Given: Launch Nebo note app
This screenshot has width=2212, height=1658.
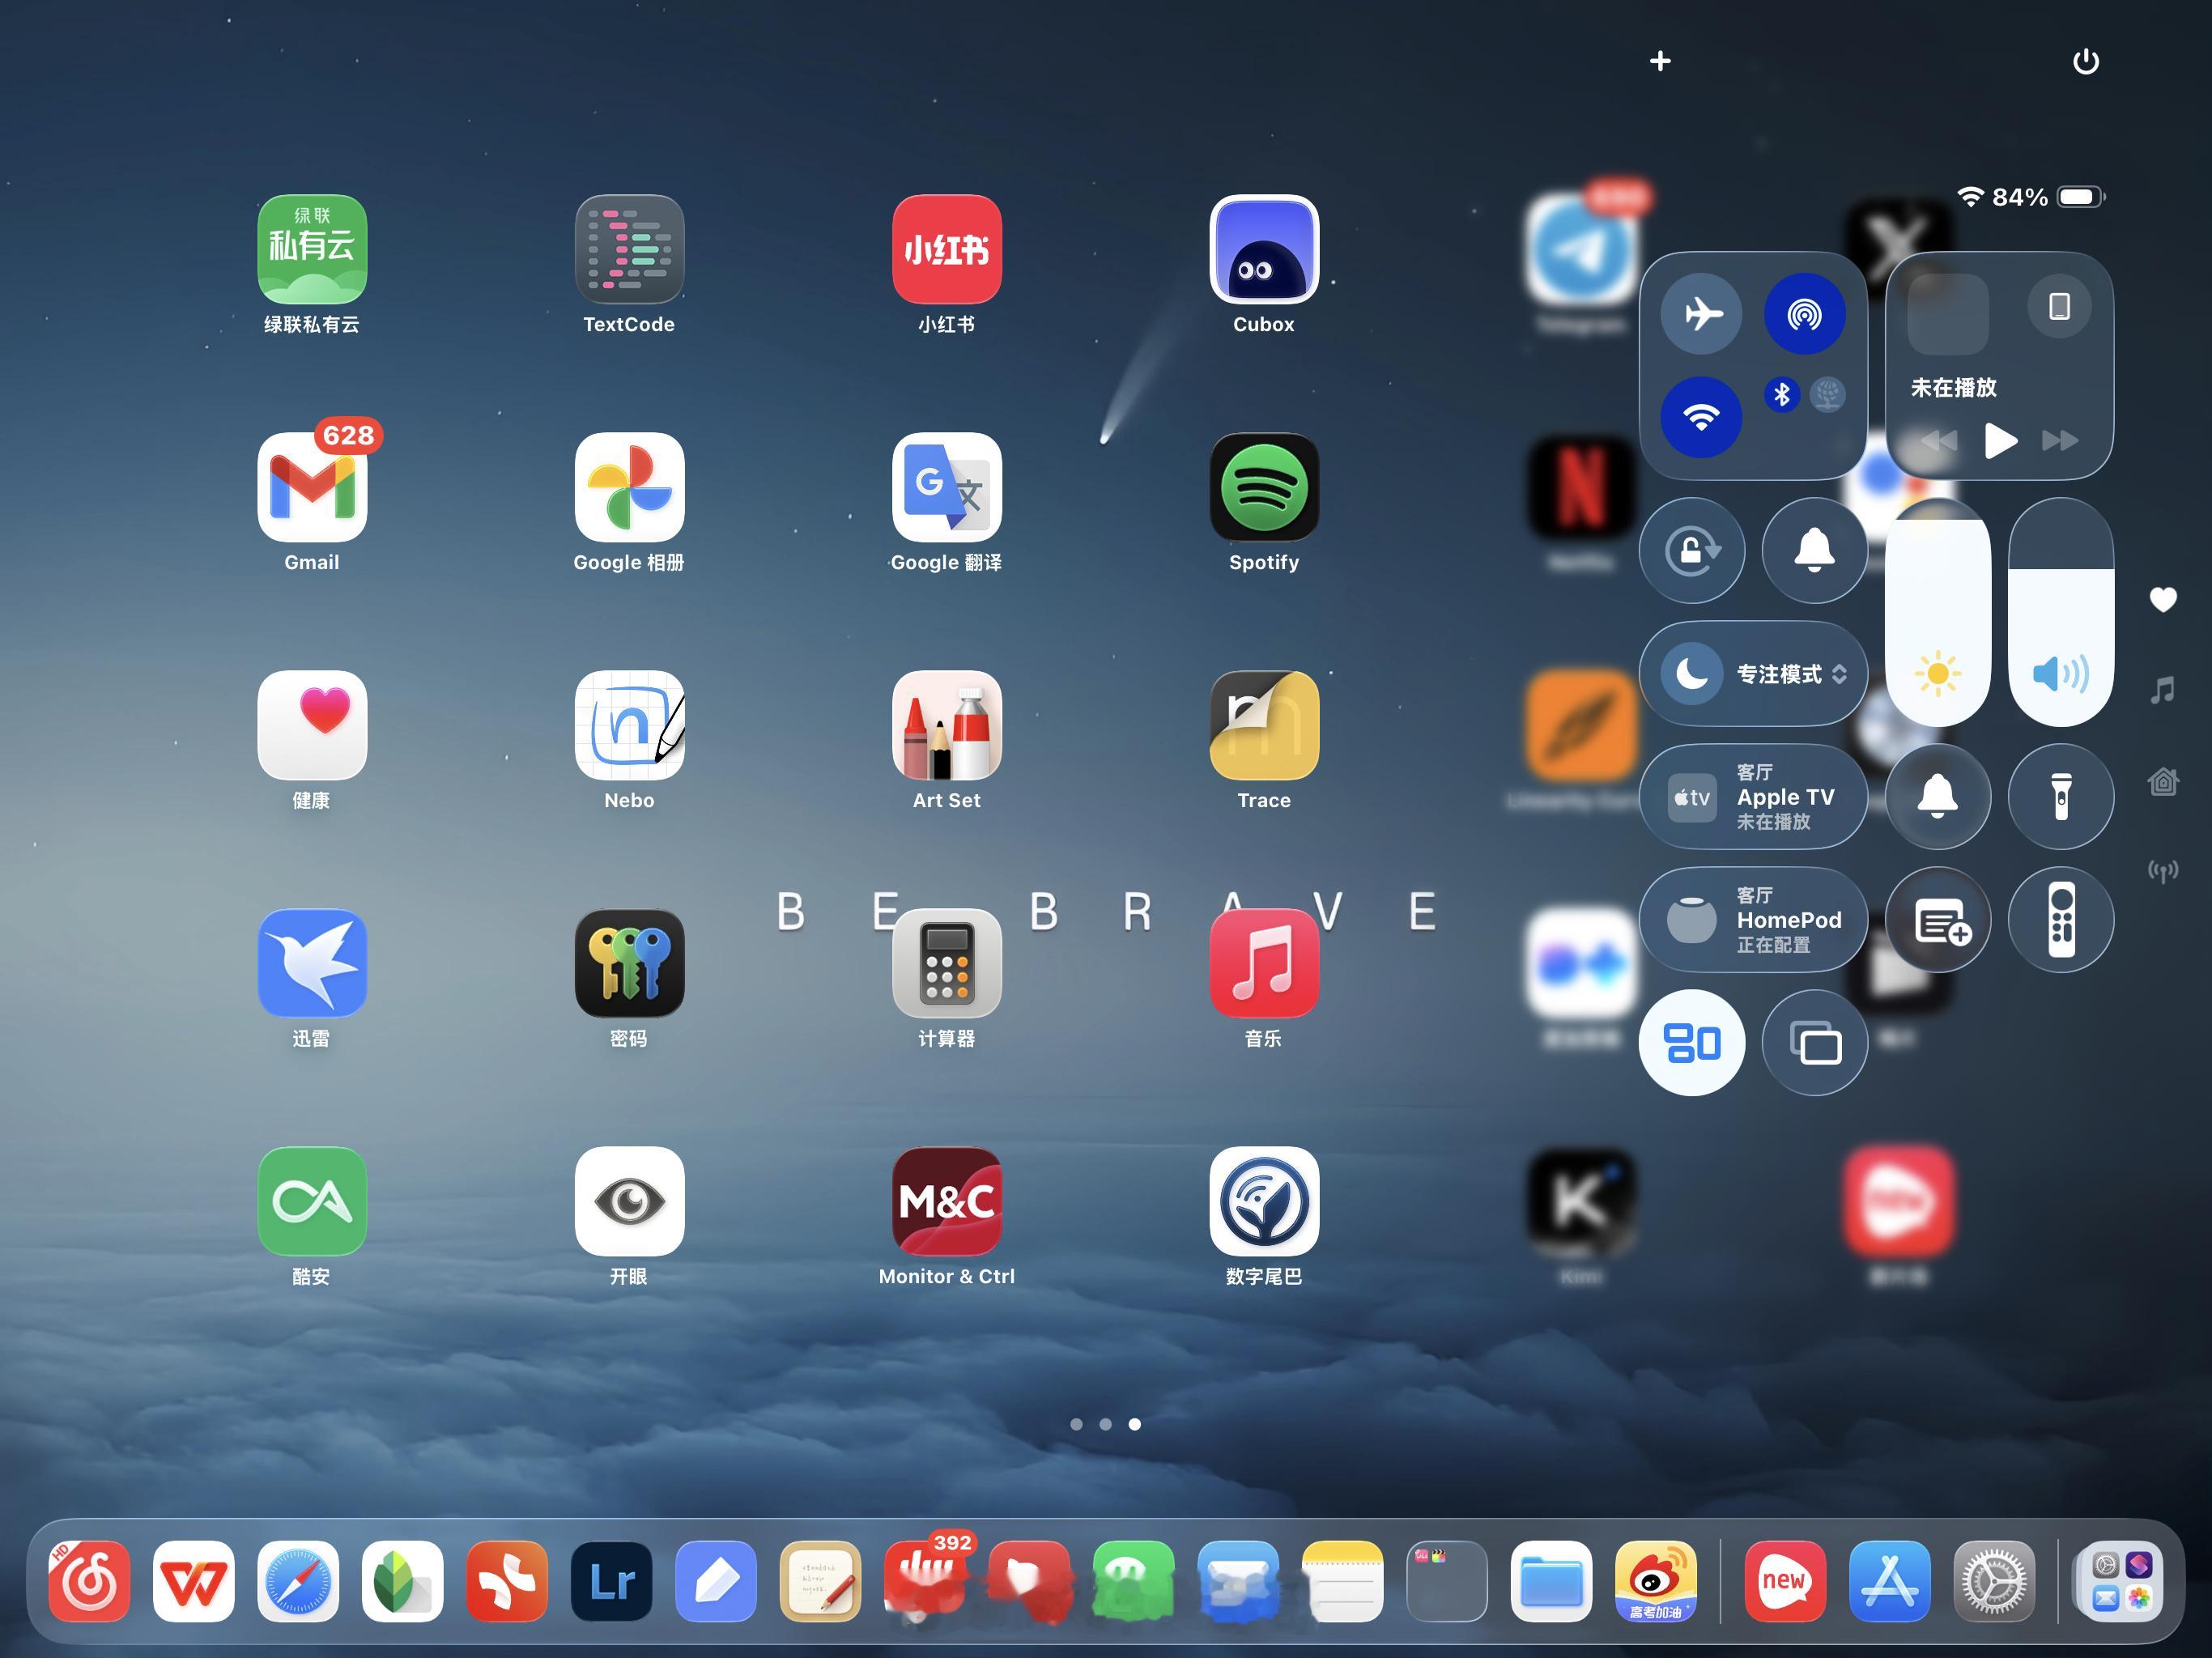Looking at the screenshot, I should (x=629, y=726).
